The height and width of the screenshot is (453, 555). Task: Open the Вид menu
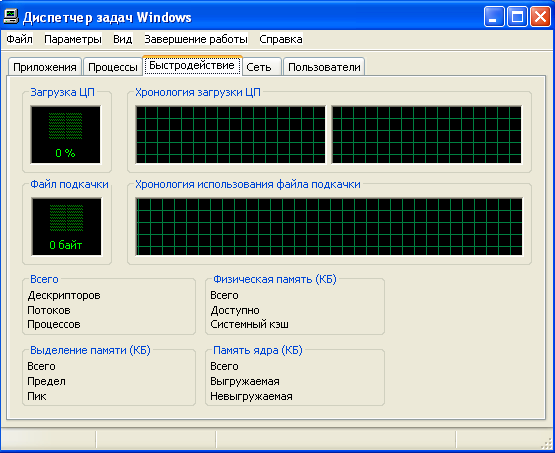tap(122, 39)
